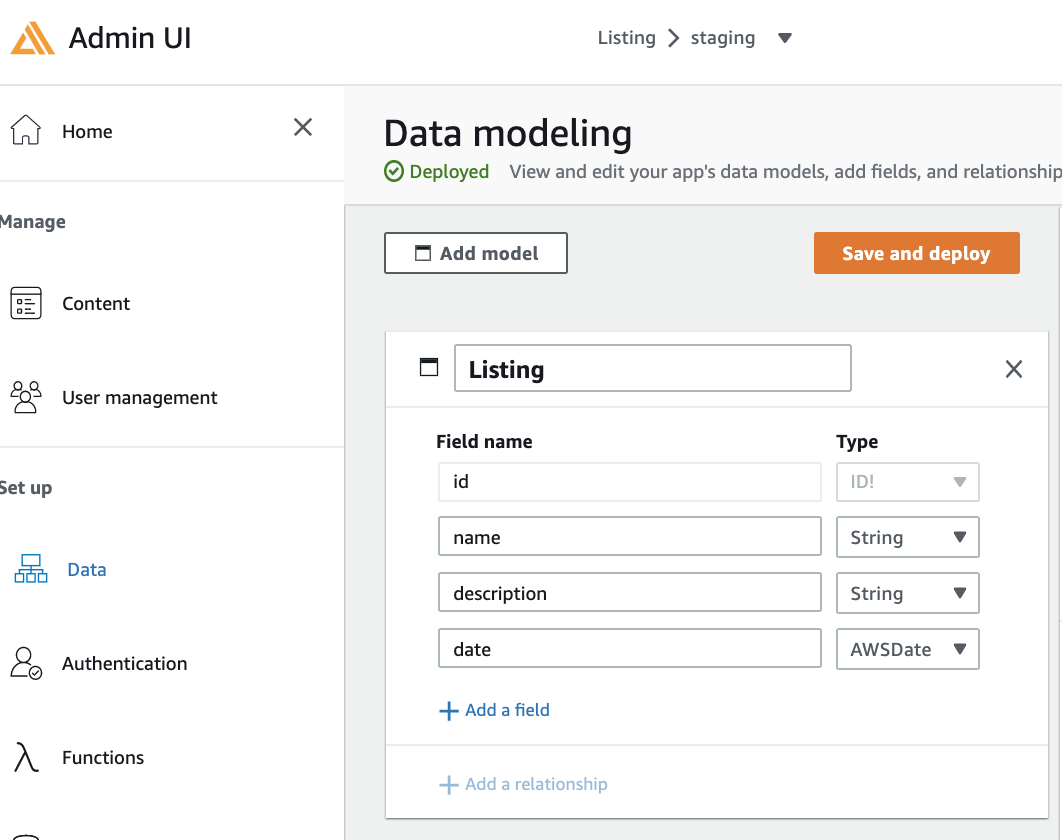Click Add model
The image size is (1062, 840).
tap(475, 253)
